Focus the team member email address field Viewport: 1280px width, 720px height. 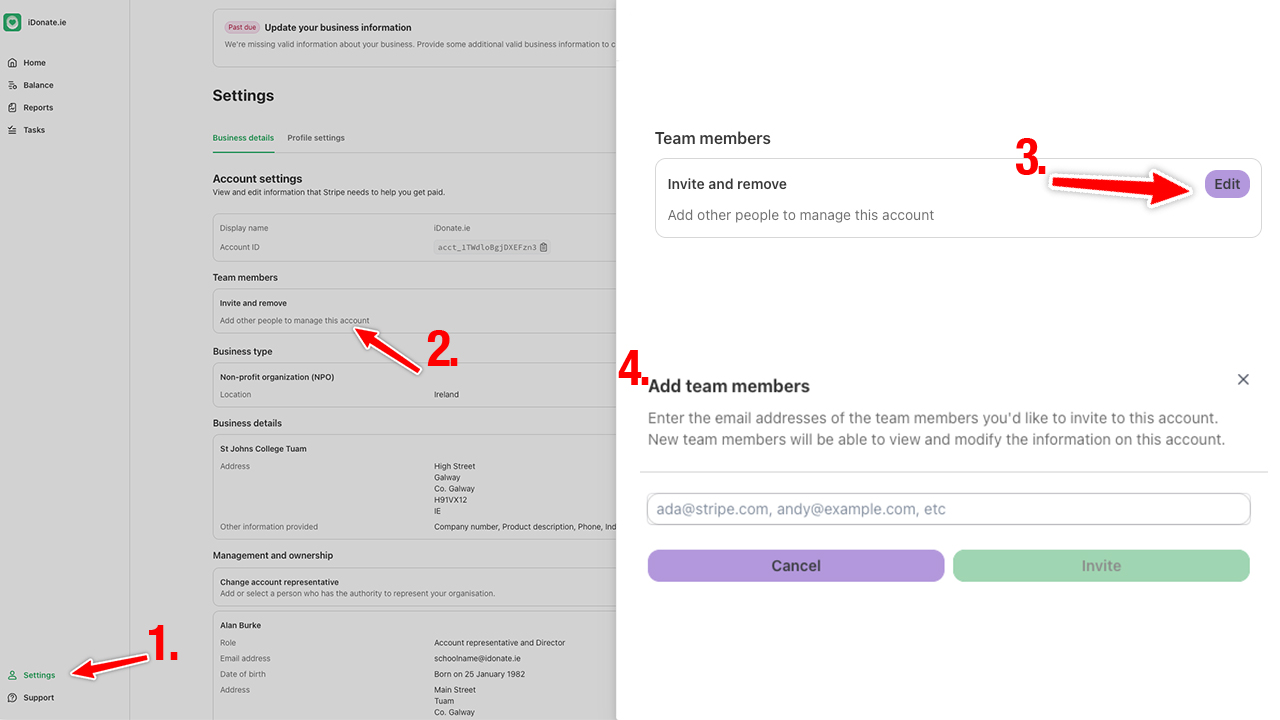[x=949, y=509]
